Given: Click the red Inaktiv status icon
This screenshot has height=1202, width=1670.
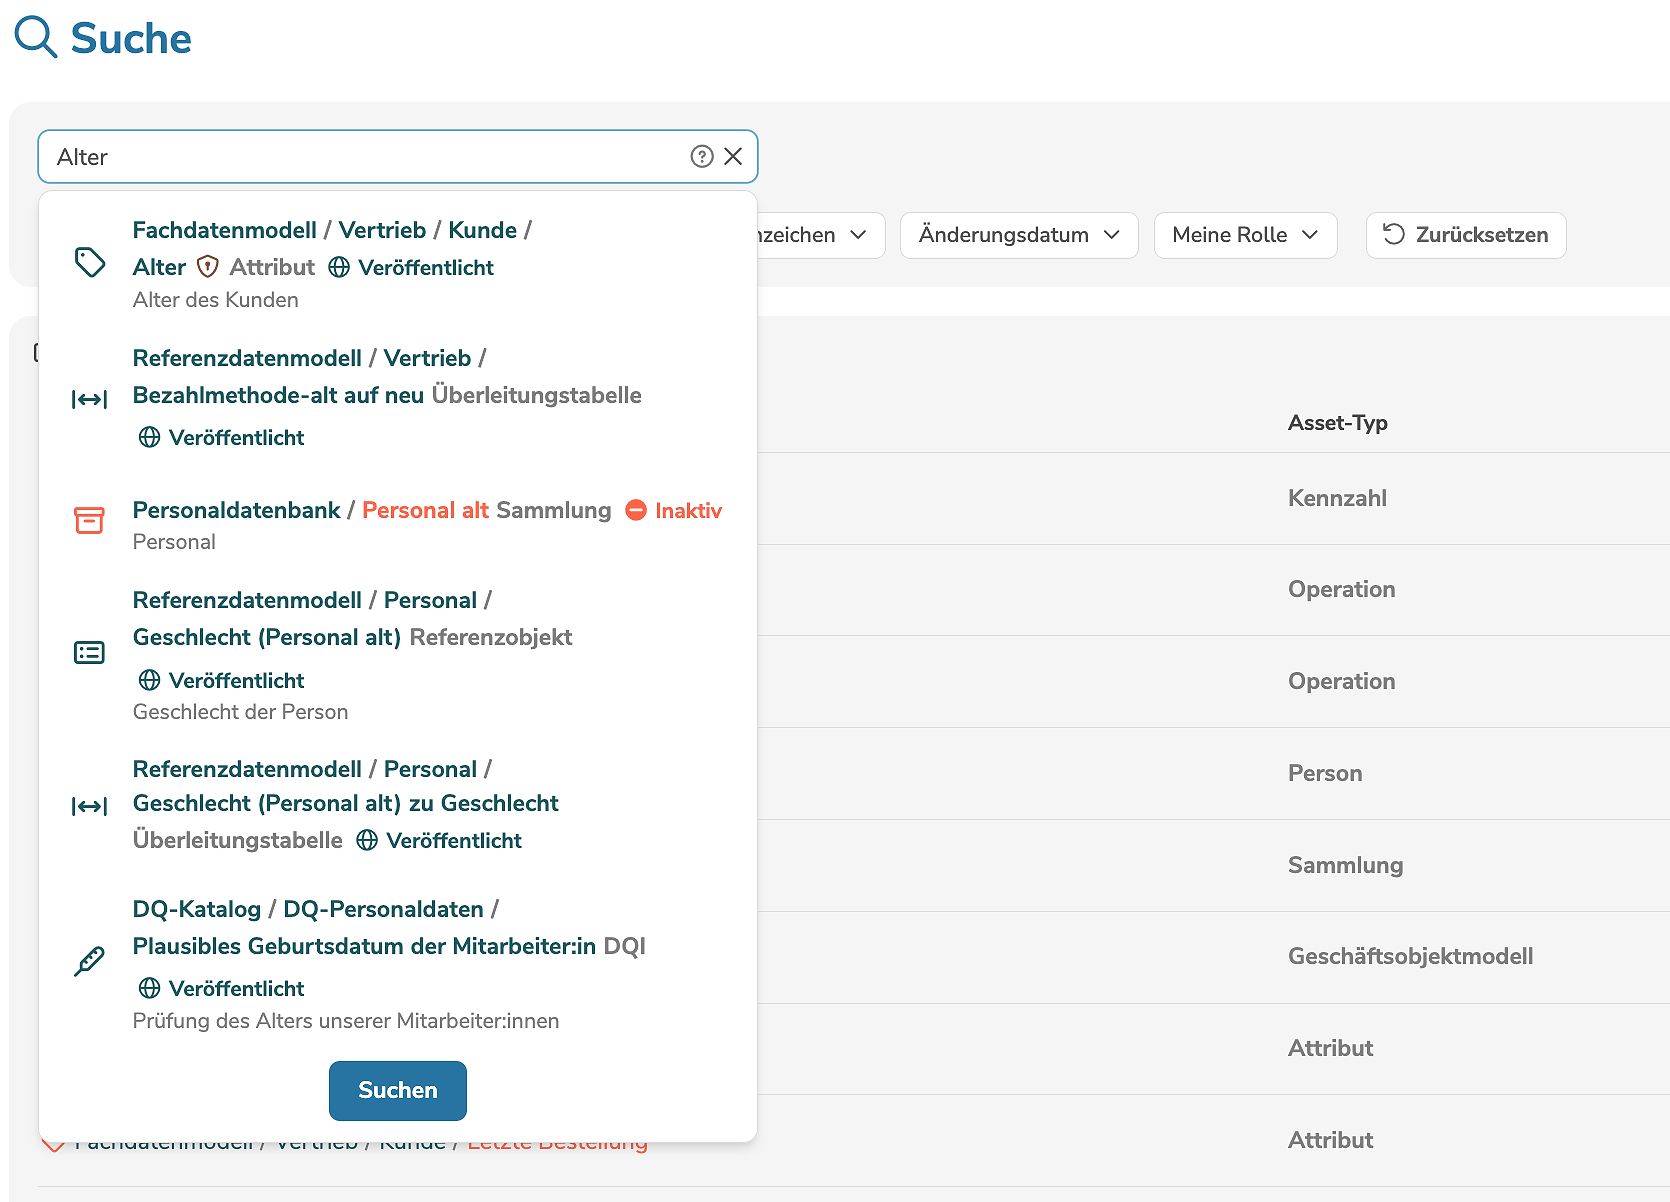Looking at the screenshot, I should click(636, 510).
